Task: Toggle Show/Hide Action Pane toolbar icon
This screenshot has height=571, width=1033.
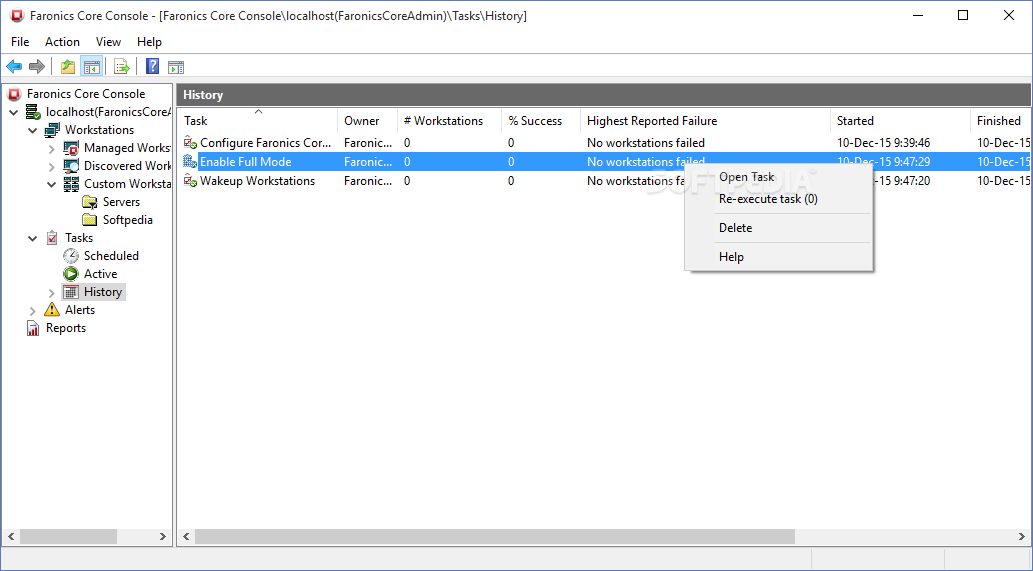Action: point(176,67)
